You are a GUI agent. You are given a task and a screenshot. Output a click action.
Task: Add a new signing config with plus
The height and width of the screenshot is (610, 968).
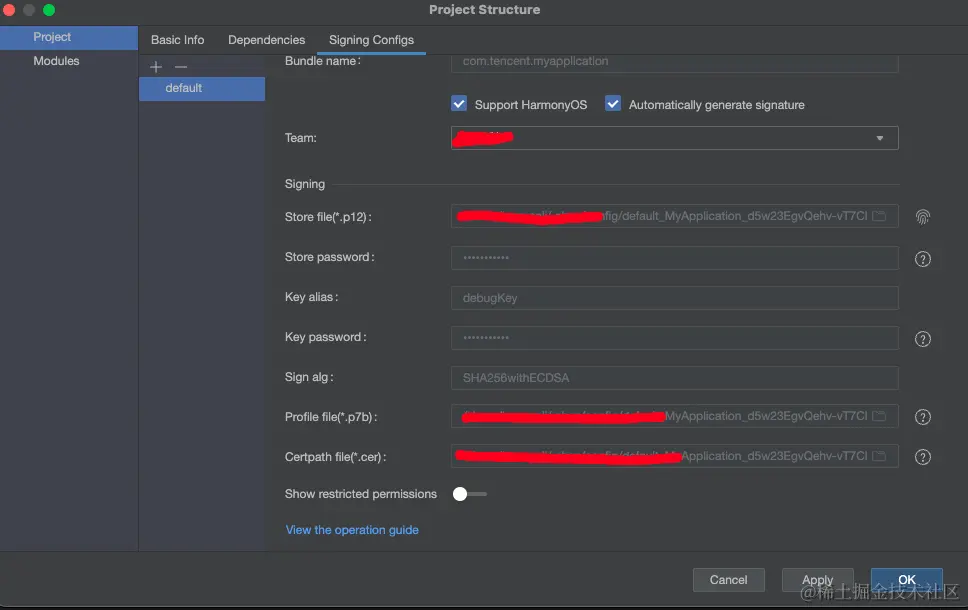coord(156,67)
